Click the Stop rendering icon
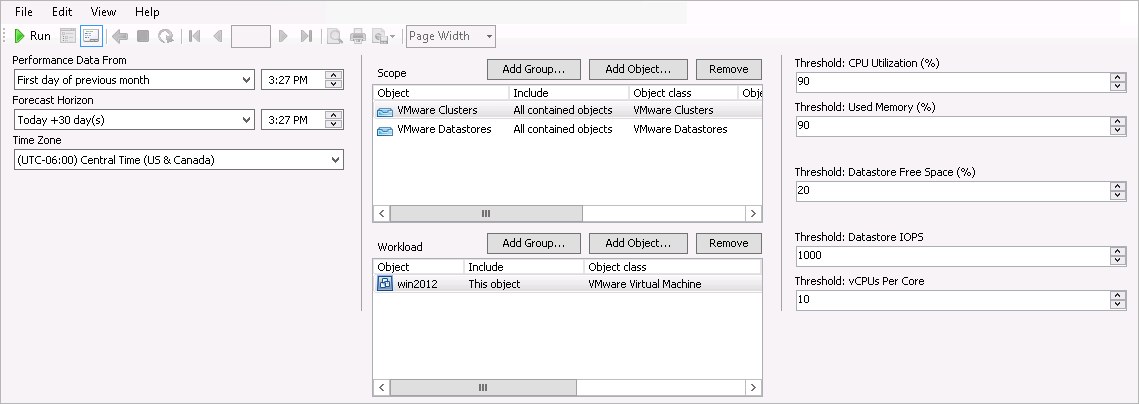The height and width of the screenshot is (404, 1139). [x=143, y=36]
